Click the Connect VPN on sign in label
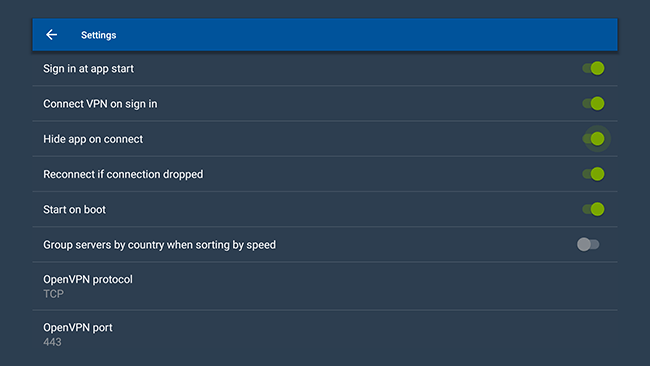This screenshot has width=650, height=366. click(100, 104)
